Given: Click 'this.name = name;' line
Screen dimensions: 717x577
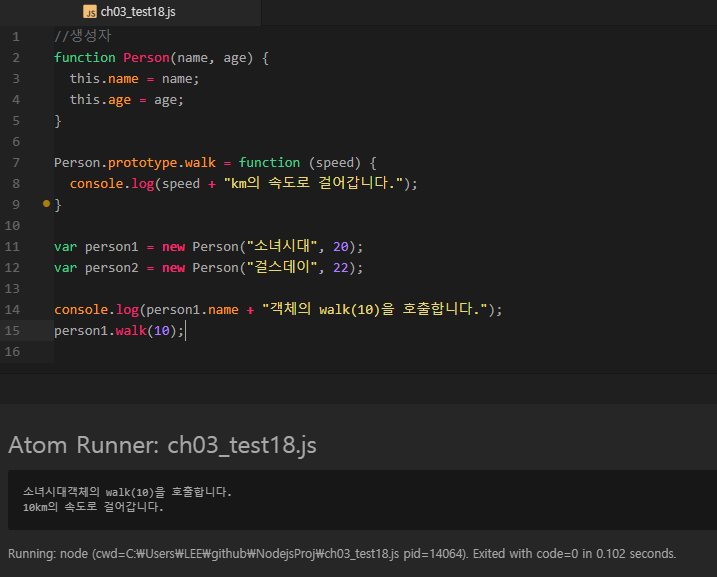Looking at the screenshot, I should [x=134, y=79].
